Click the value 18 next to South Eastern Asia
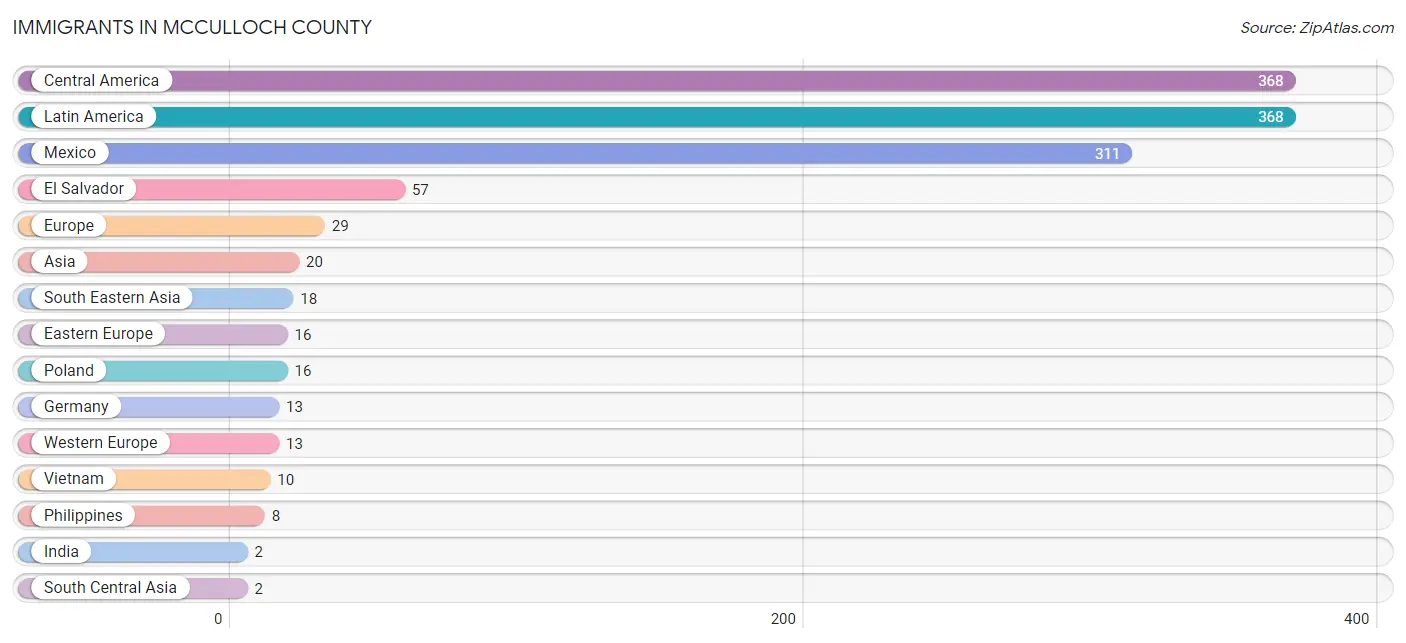1406x643 pixels. point(308,299)
